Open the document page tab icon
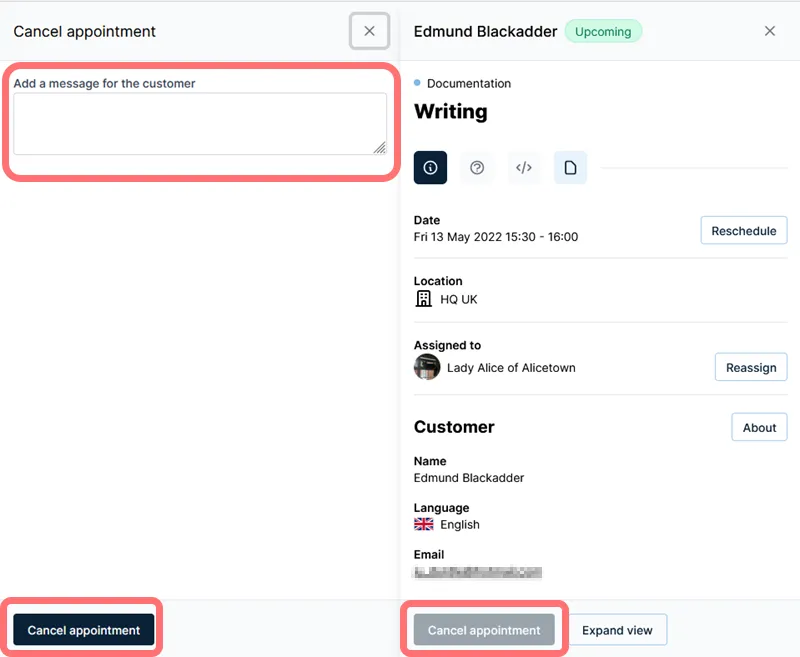 pos(570,167)
